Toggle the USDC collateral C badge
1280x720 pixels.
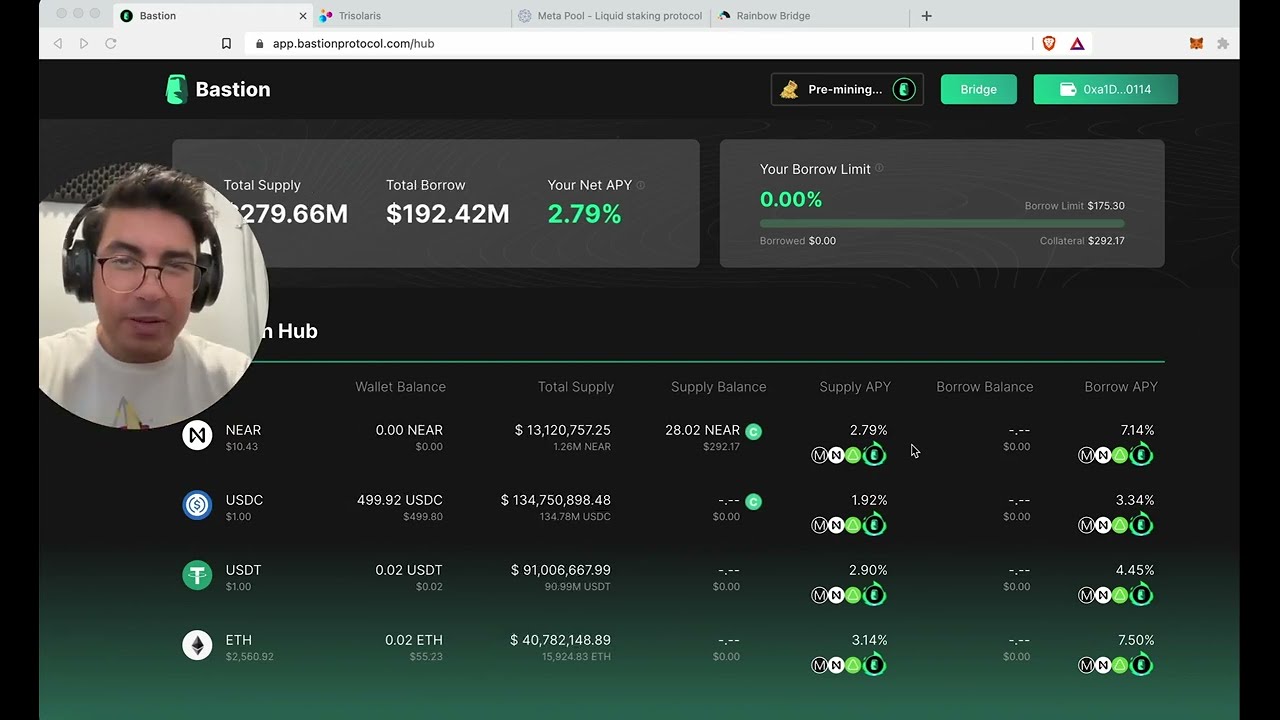754,502
